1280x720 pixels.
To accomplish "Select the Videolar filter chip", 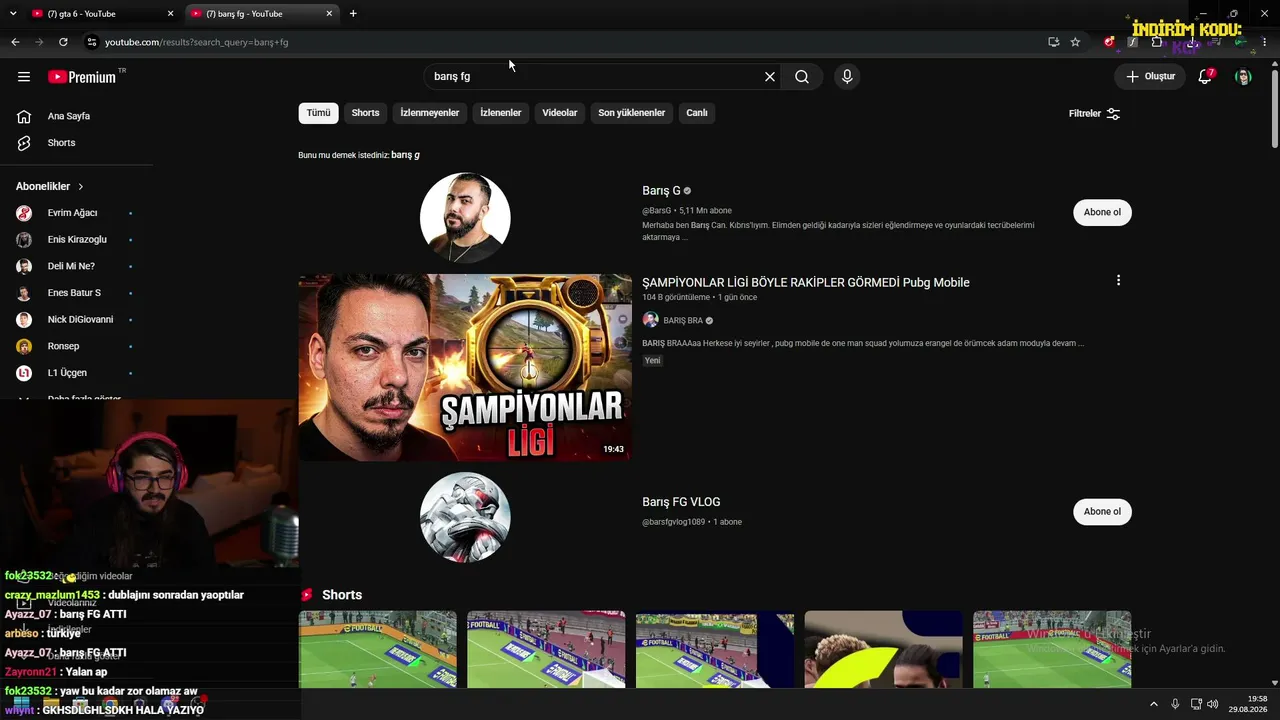I will coord(560,113).
